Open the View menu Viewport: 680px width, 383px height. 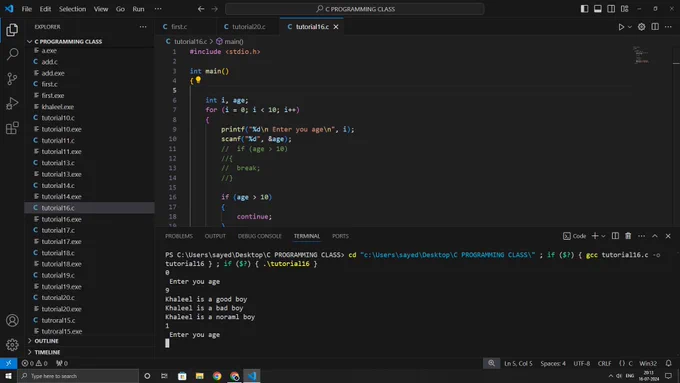click(x=101, y=9)
